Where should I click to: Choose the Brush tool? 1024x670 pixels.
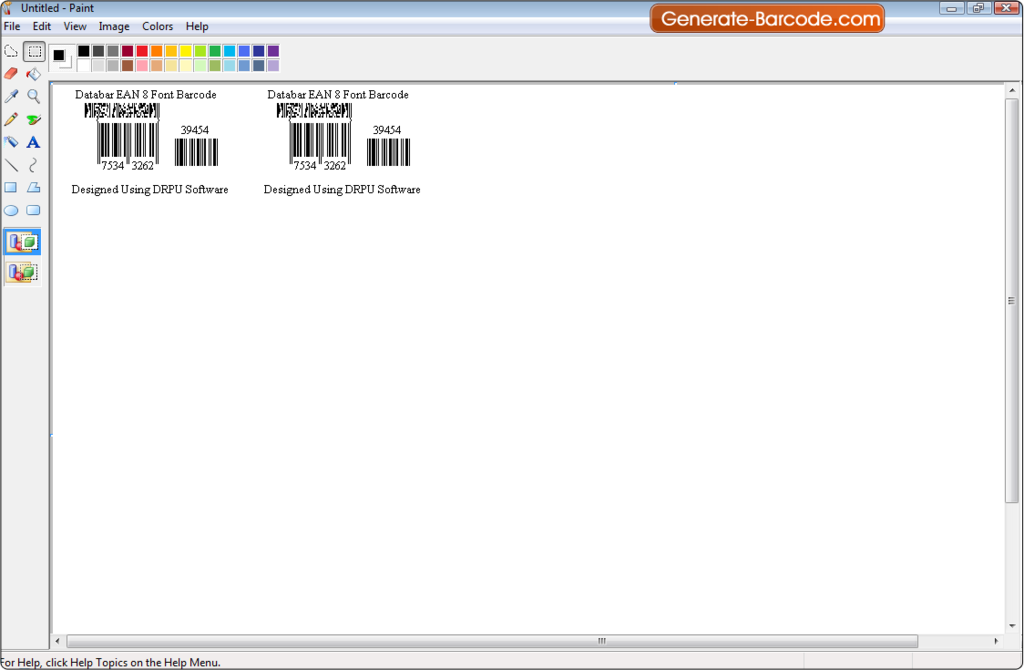[33, 119]
